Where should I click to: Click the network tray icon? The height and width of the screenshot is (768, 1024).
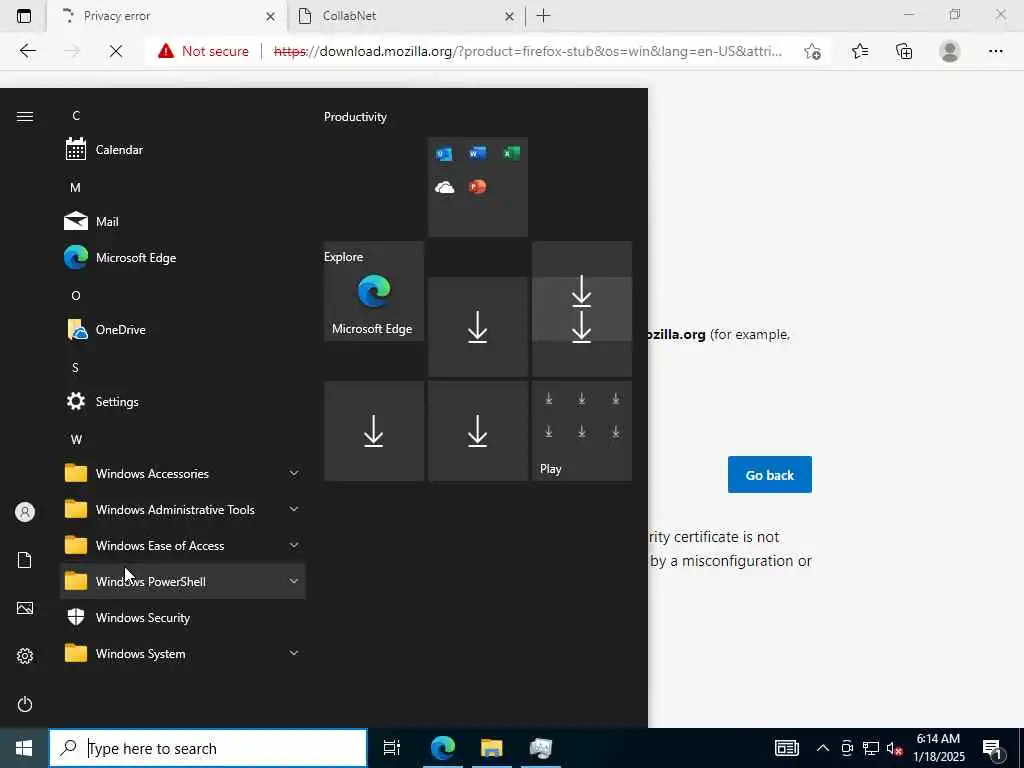click(x=871, y=748)
